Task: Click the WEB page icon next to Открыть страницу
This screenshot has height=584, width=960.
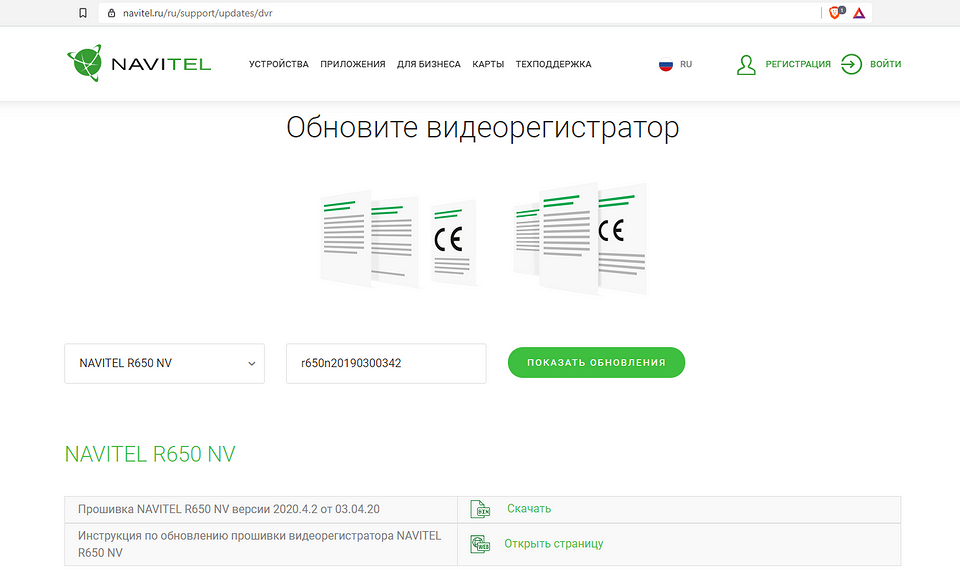Action: pyautogui.click(x=478, y=544)
